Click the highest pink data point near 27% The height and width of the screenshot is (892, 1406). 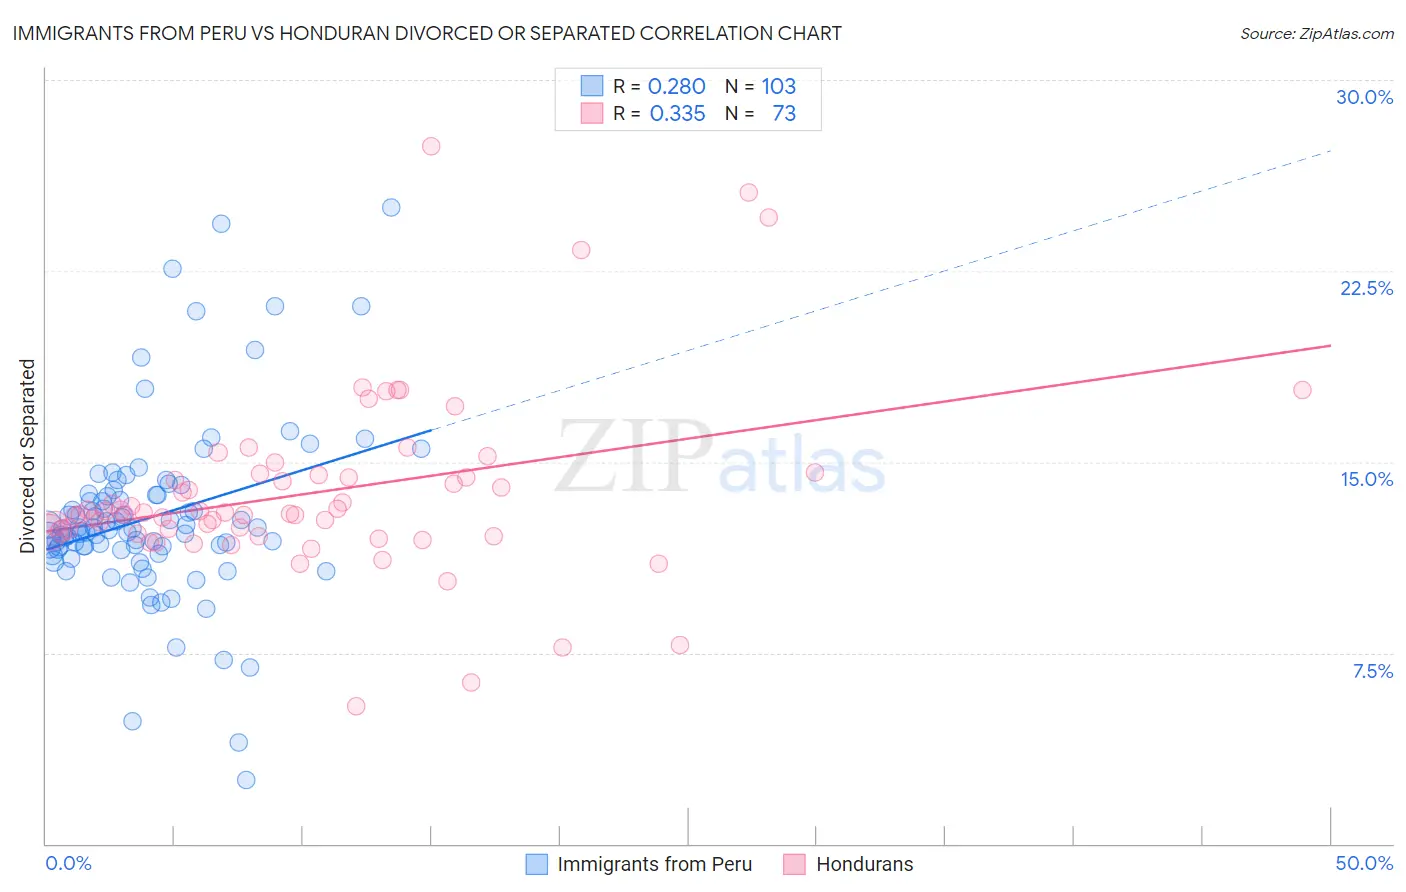431,146
